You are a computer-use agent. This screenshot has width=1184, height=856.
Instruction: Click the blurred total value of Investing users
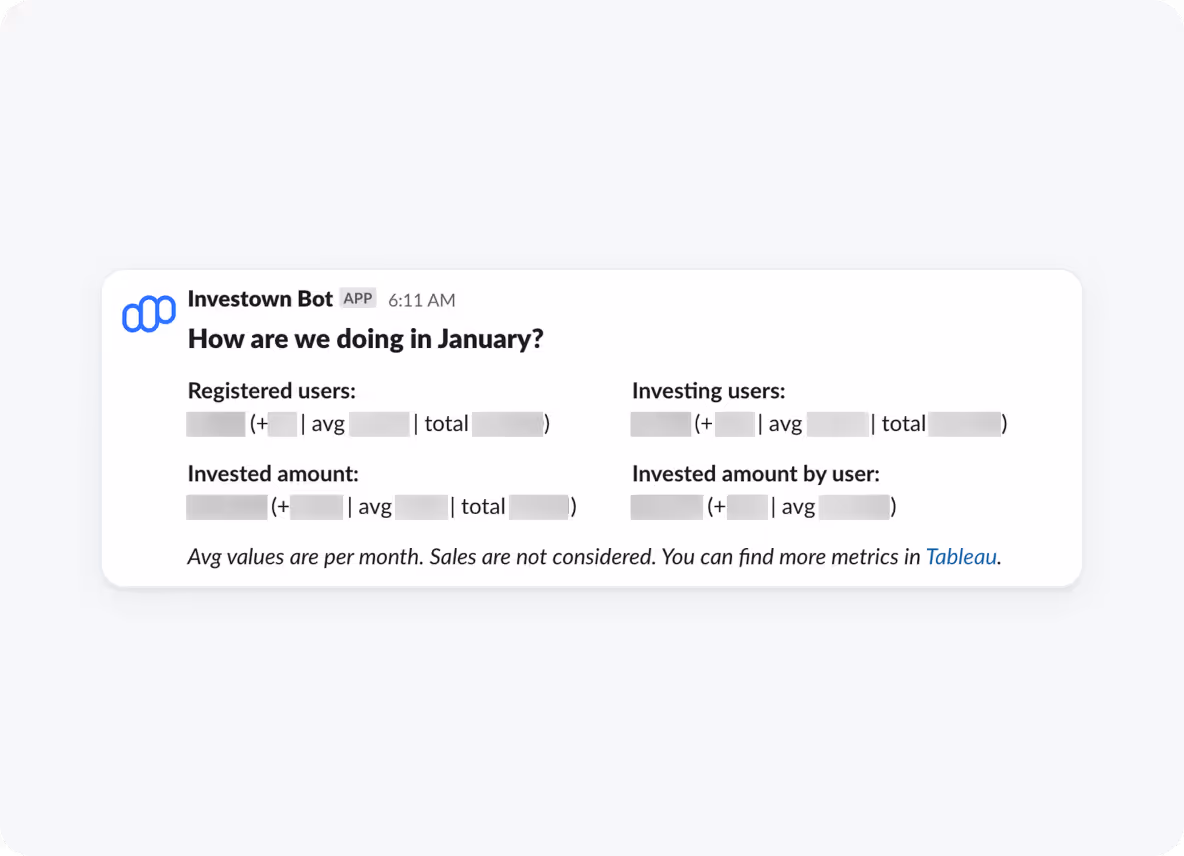pos(964,424)
